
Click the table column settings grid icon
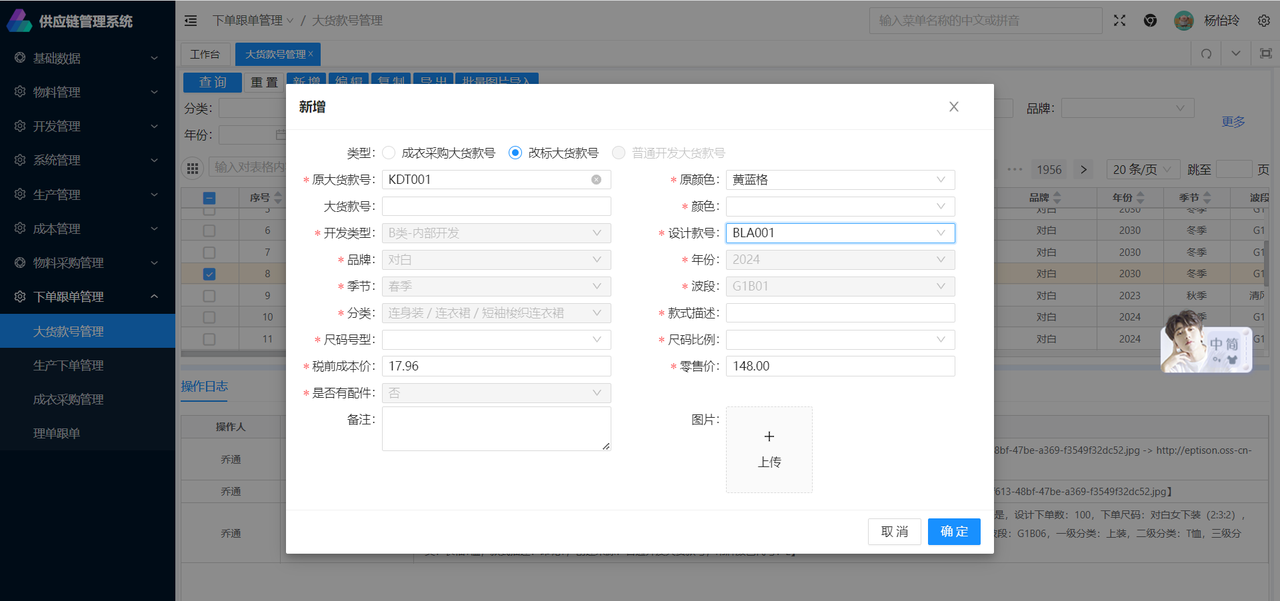193,168
